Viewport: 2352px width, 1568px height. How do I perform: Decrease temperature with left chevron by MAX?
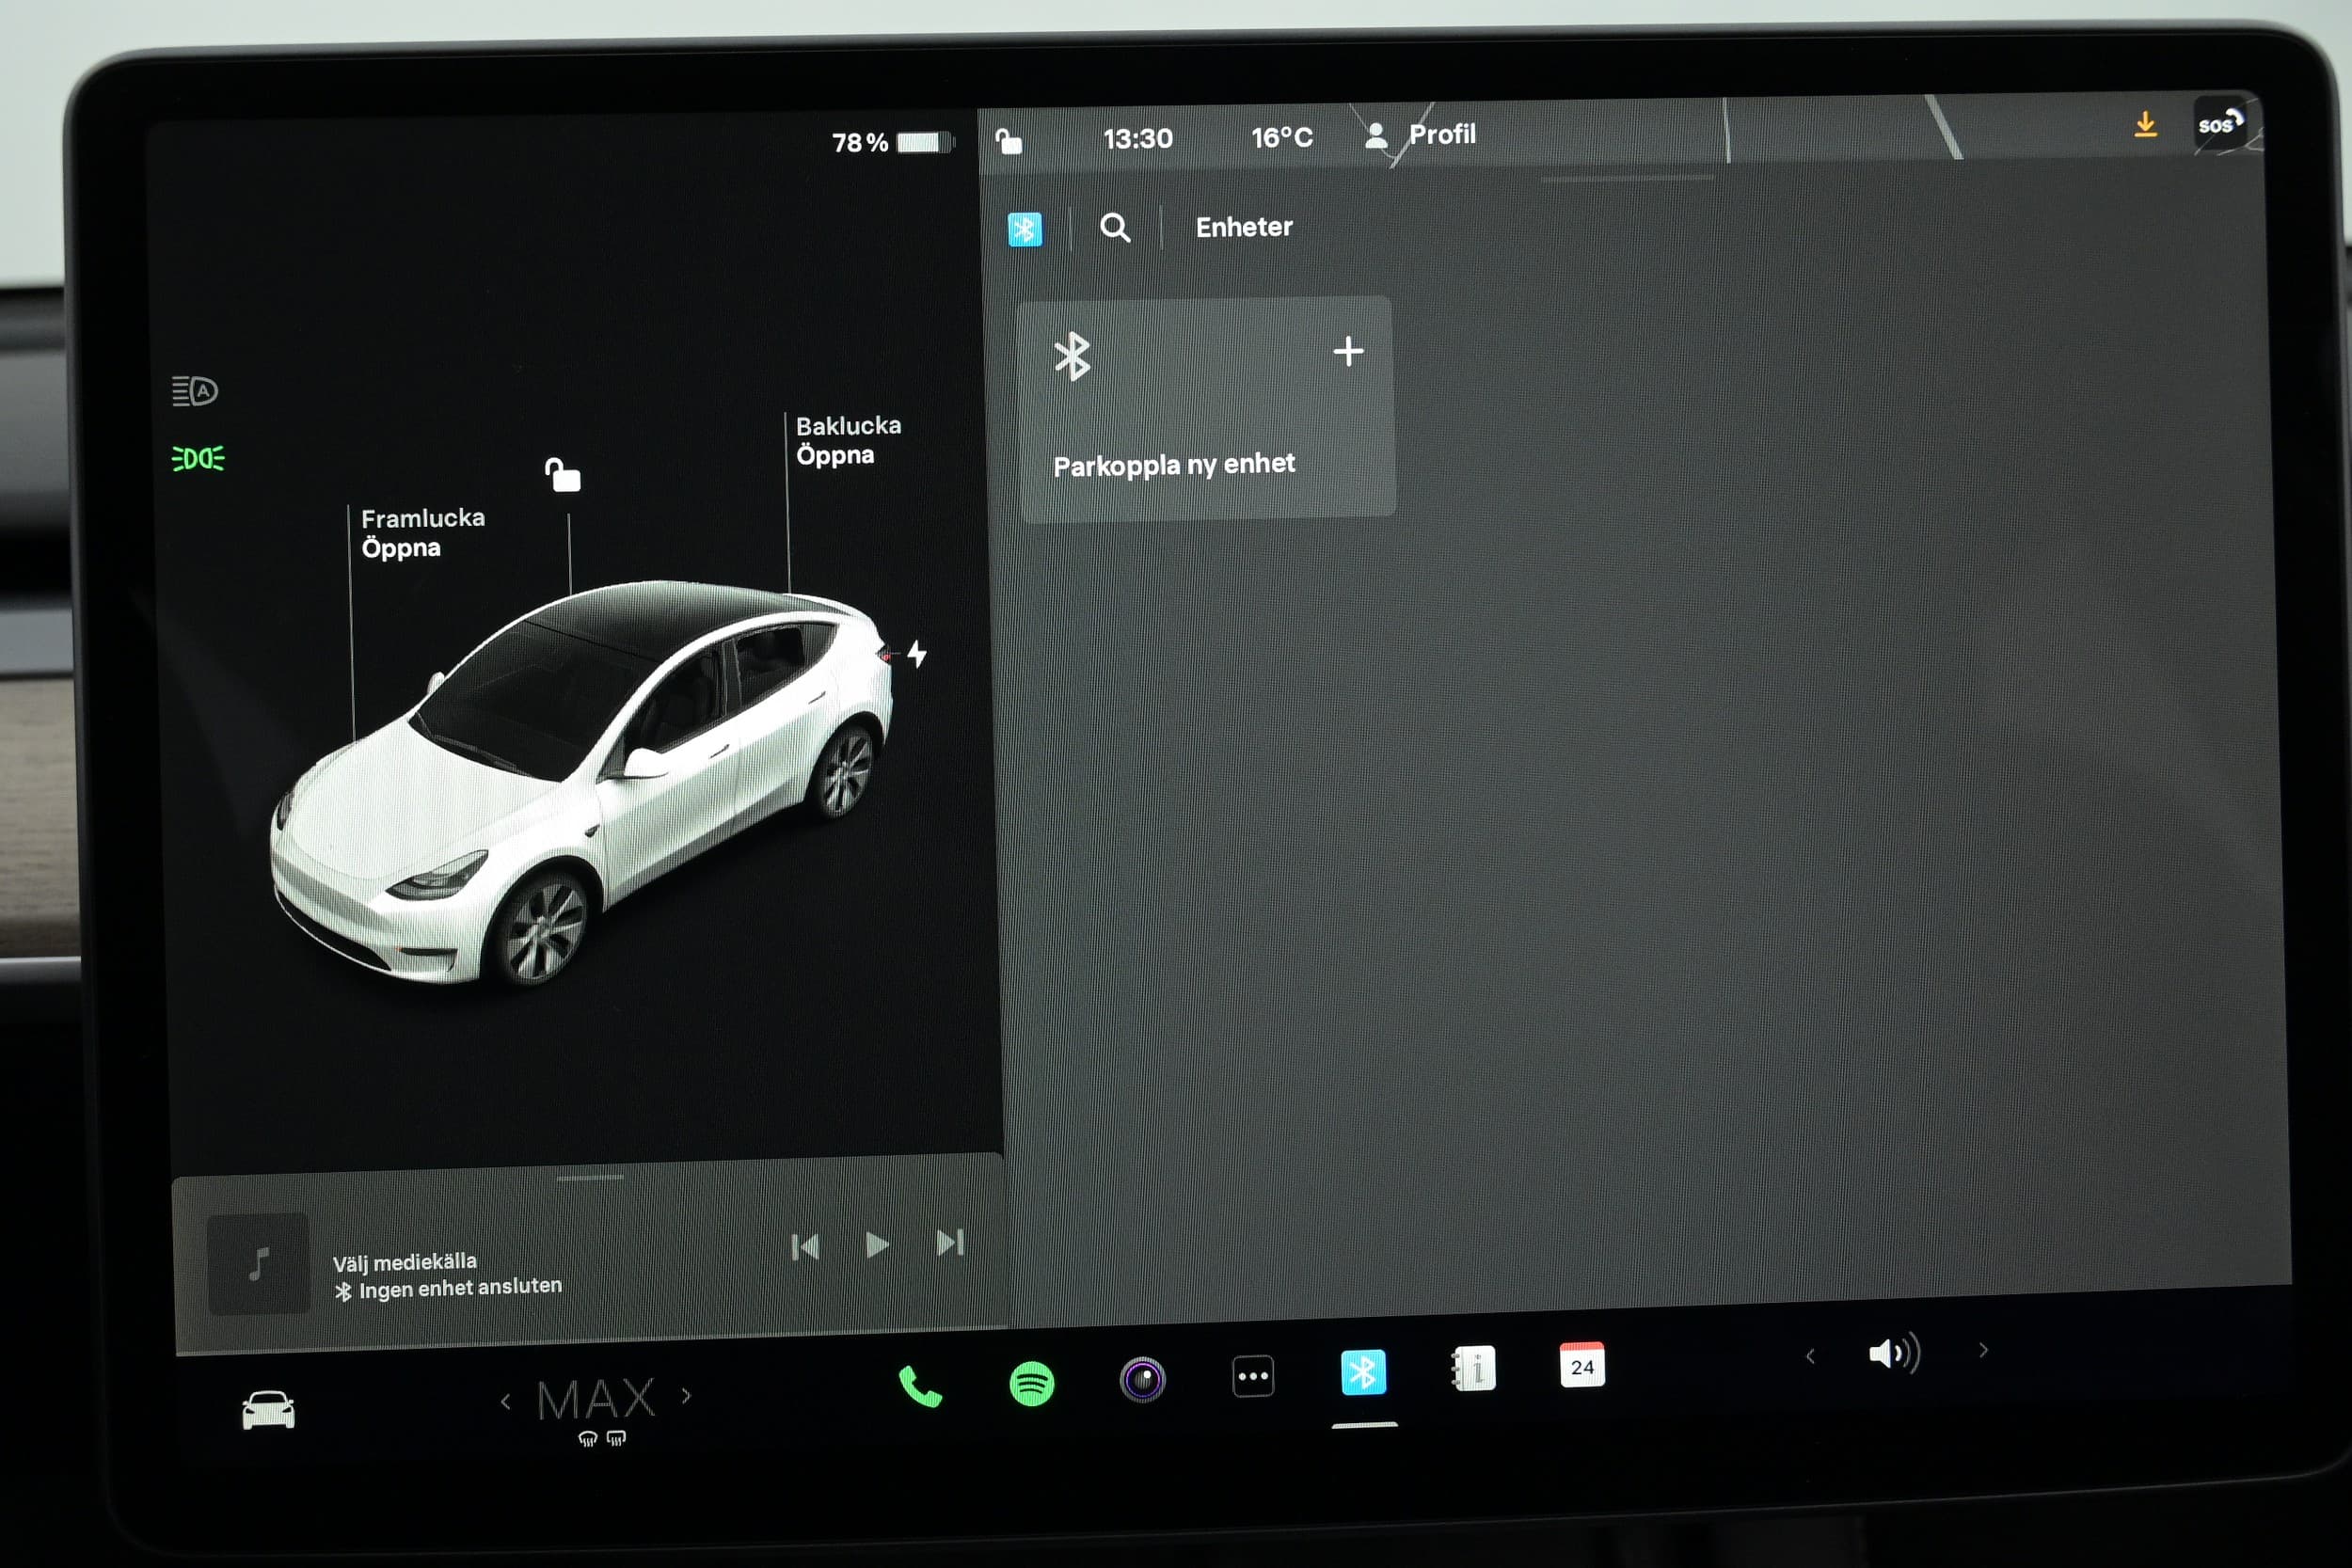505,1402
